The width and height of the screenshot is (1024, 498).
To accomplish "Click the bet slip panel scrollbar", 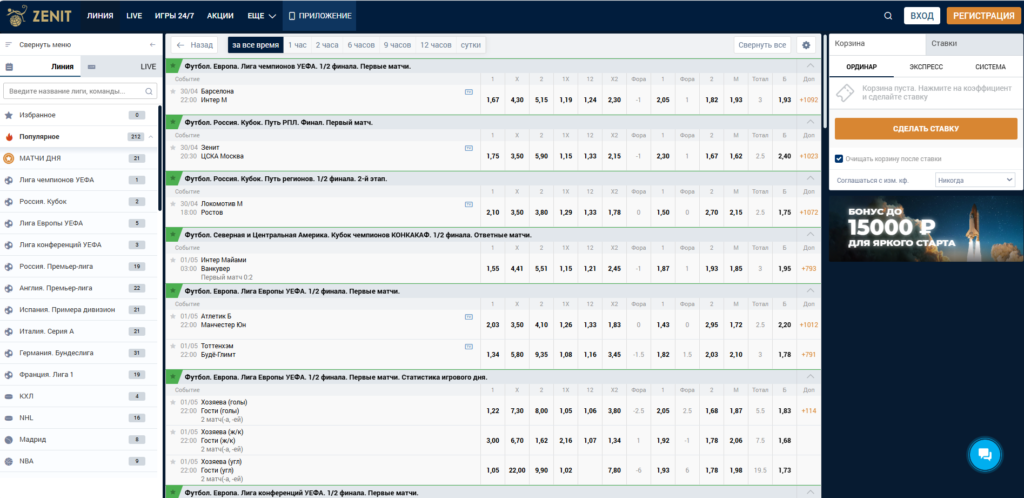I will point(825,82).
